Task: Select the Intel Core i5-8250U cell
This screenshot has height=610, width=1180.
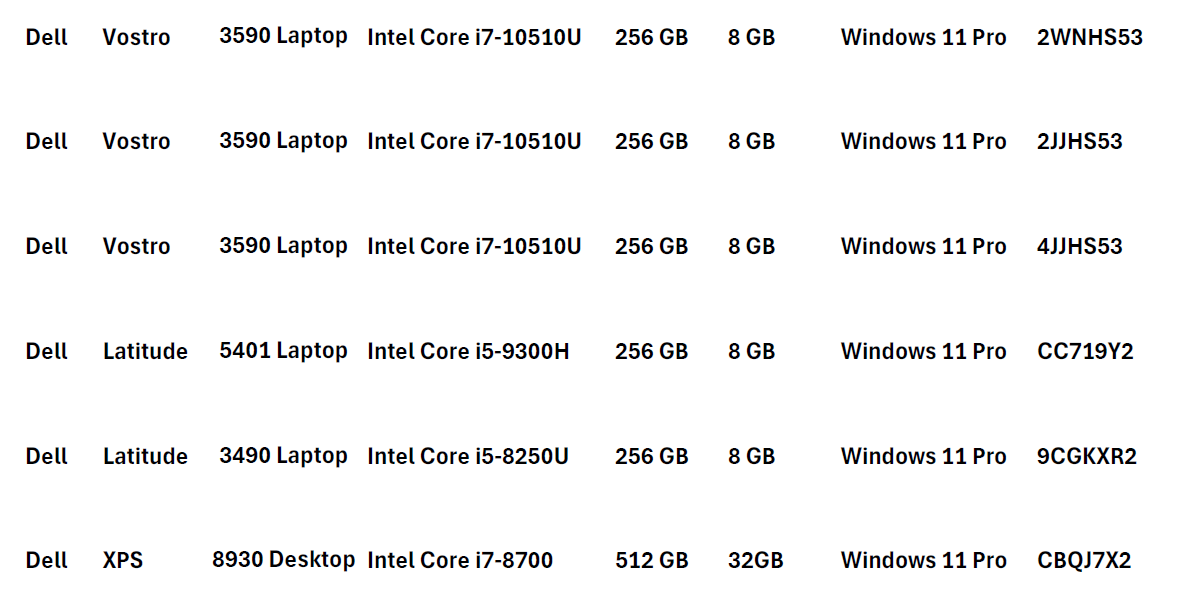Action: 467,456
